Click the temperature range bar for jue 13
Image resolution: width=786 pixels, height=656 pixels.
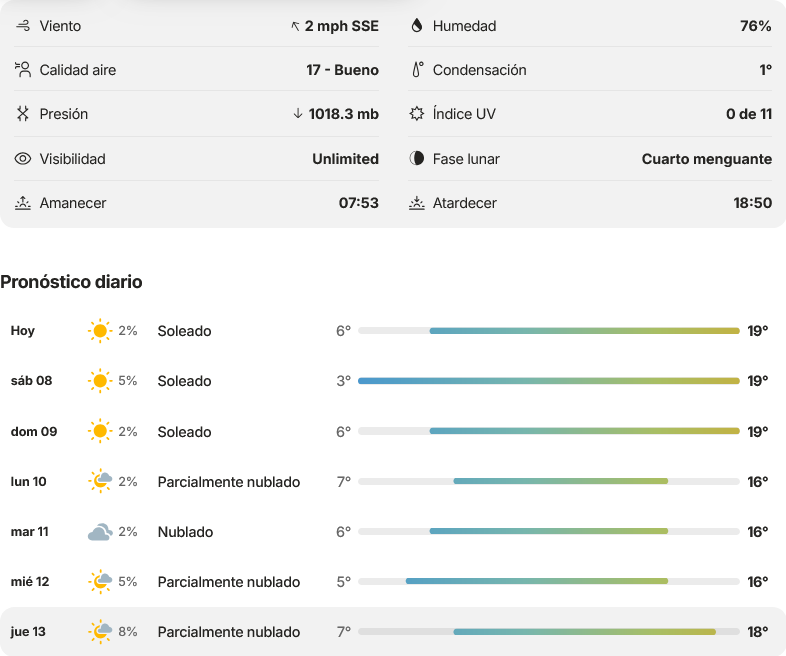(549, 631)
